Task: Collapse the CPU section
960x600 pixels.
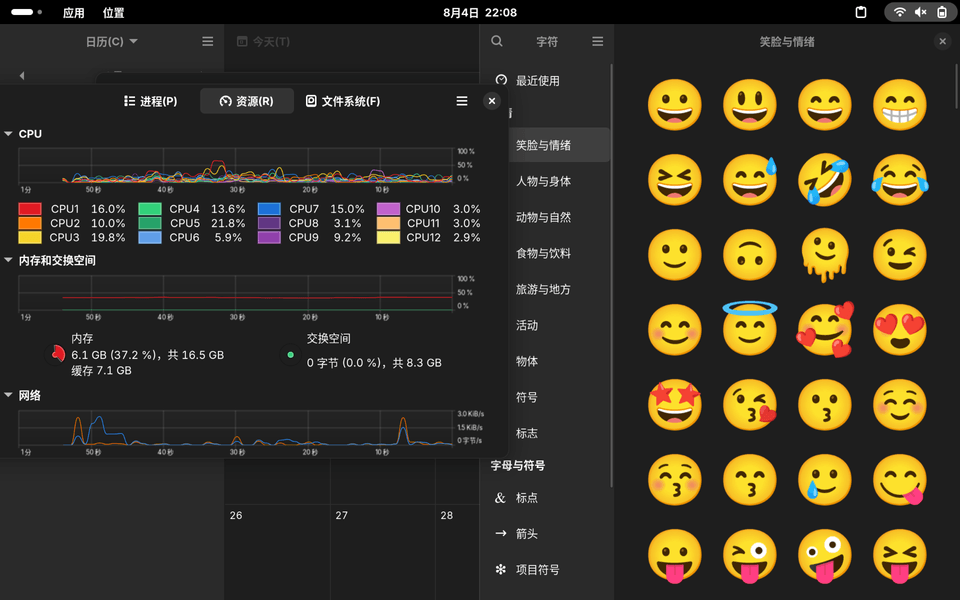Action: pos(9,134)
